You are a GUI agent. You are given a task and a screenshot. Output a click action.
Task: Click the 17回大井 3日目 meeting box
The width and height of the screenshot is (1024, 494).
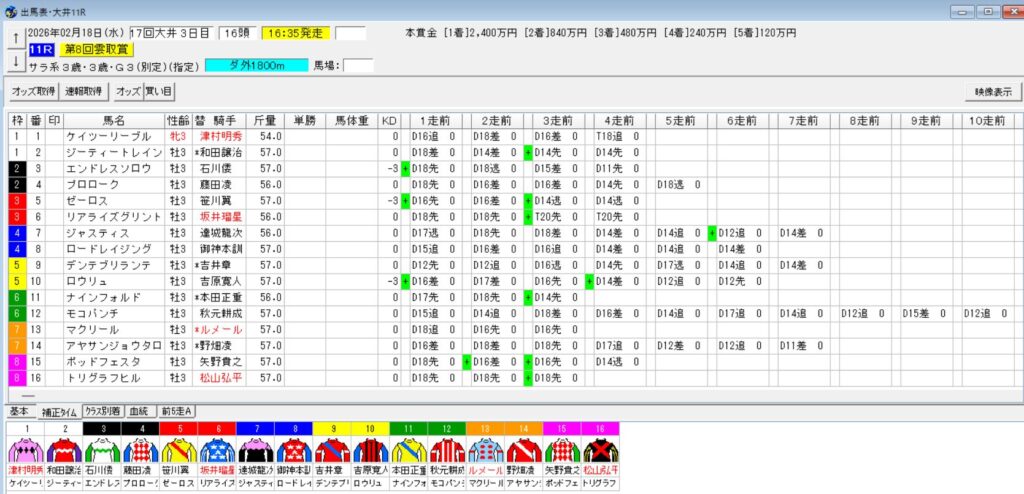[x=170, y=33]
